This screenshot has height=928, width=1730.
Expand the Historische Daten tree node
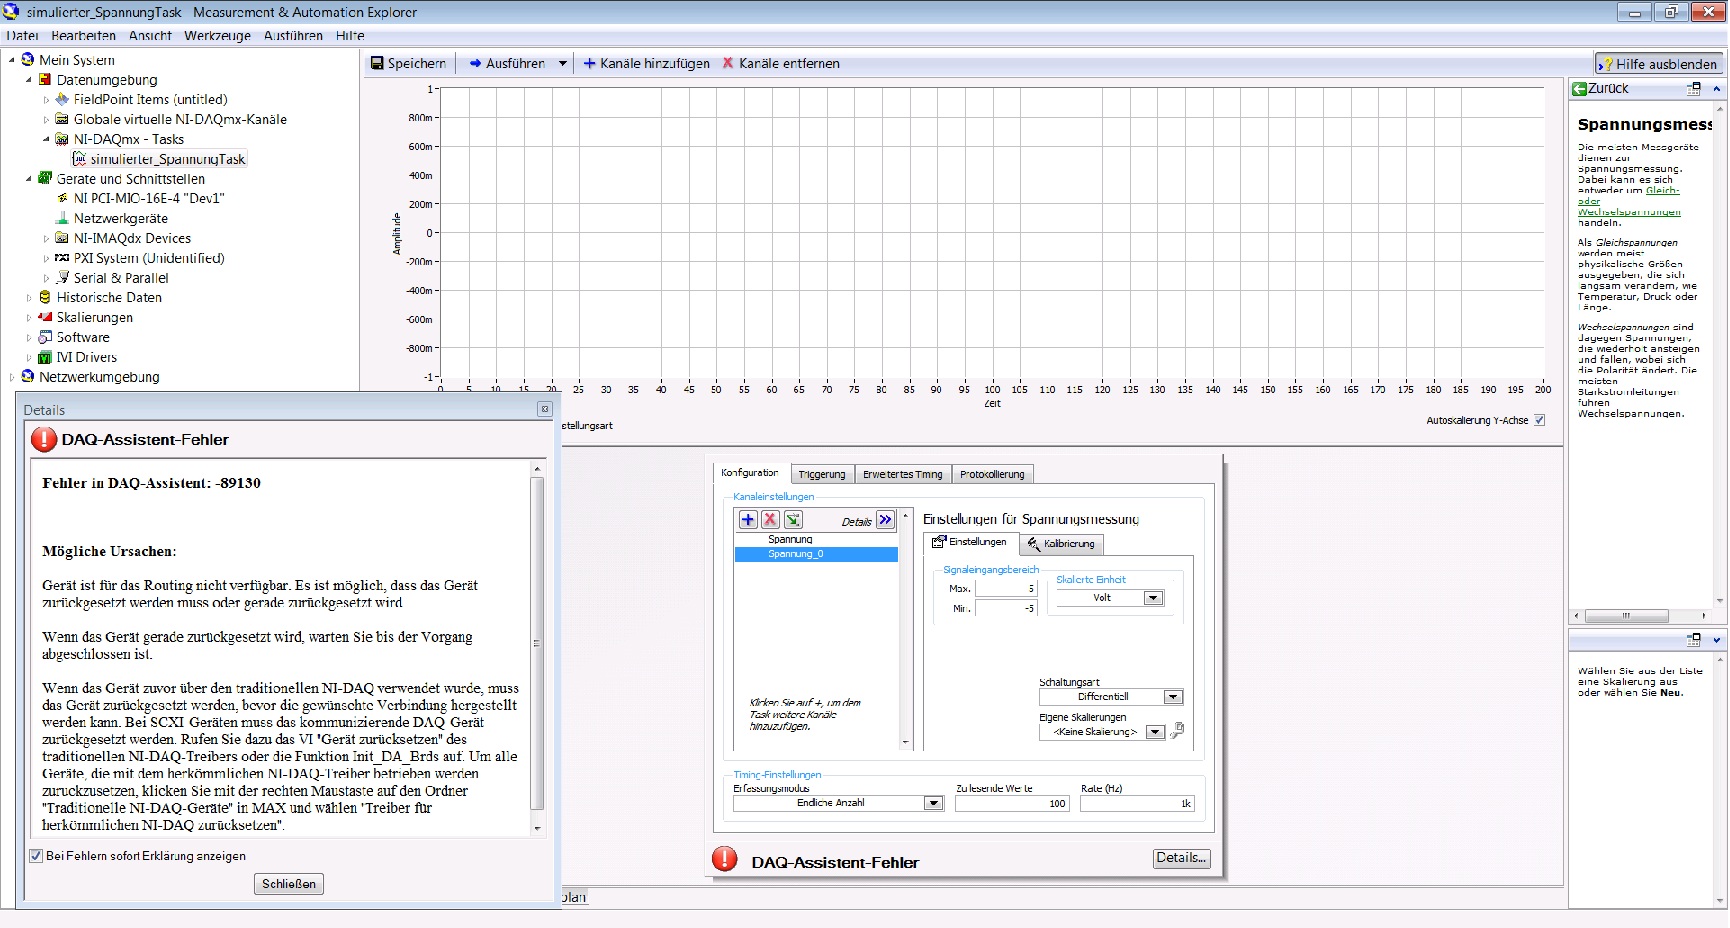click(x=29, y=298)
